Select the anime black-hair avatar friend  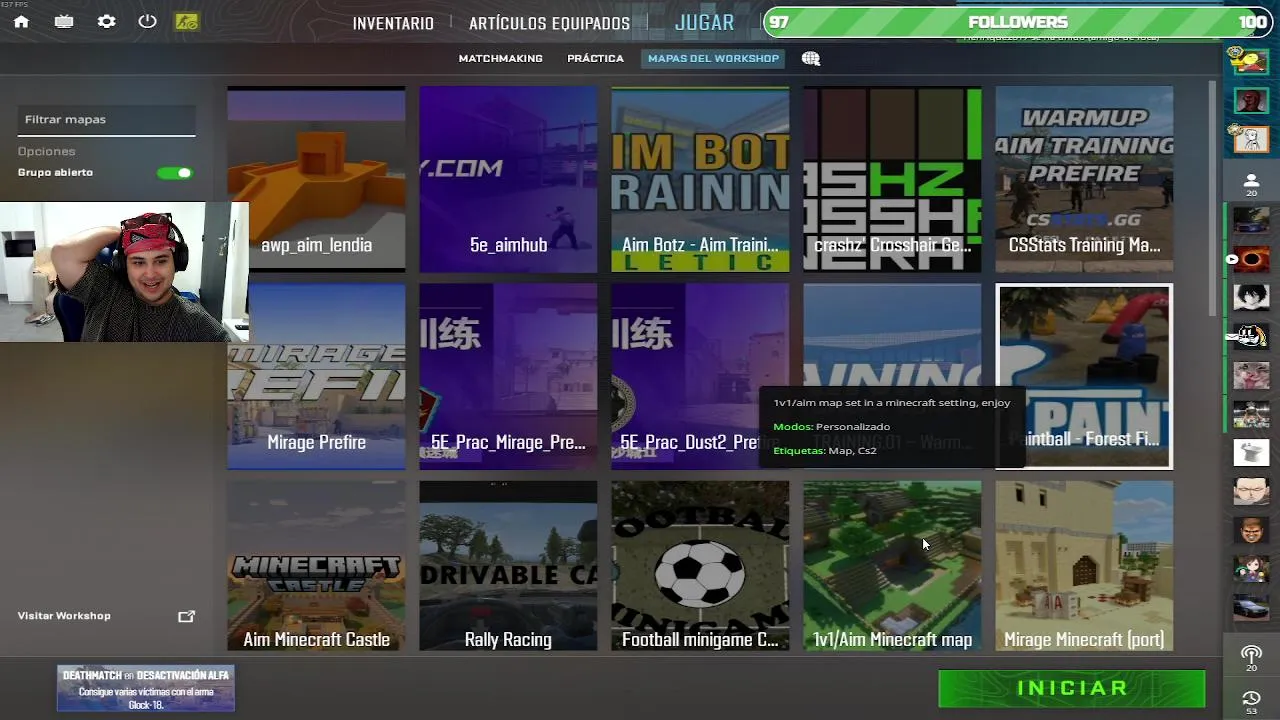[1251, 297]
